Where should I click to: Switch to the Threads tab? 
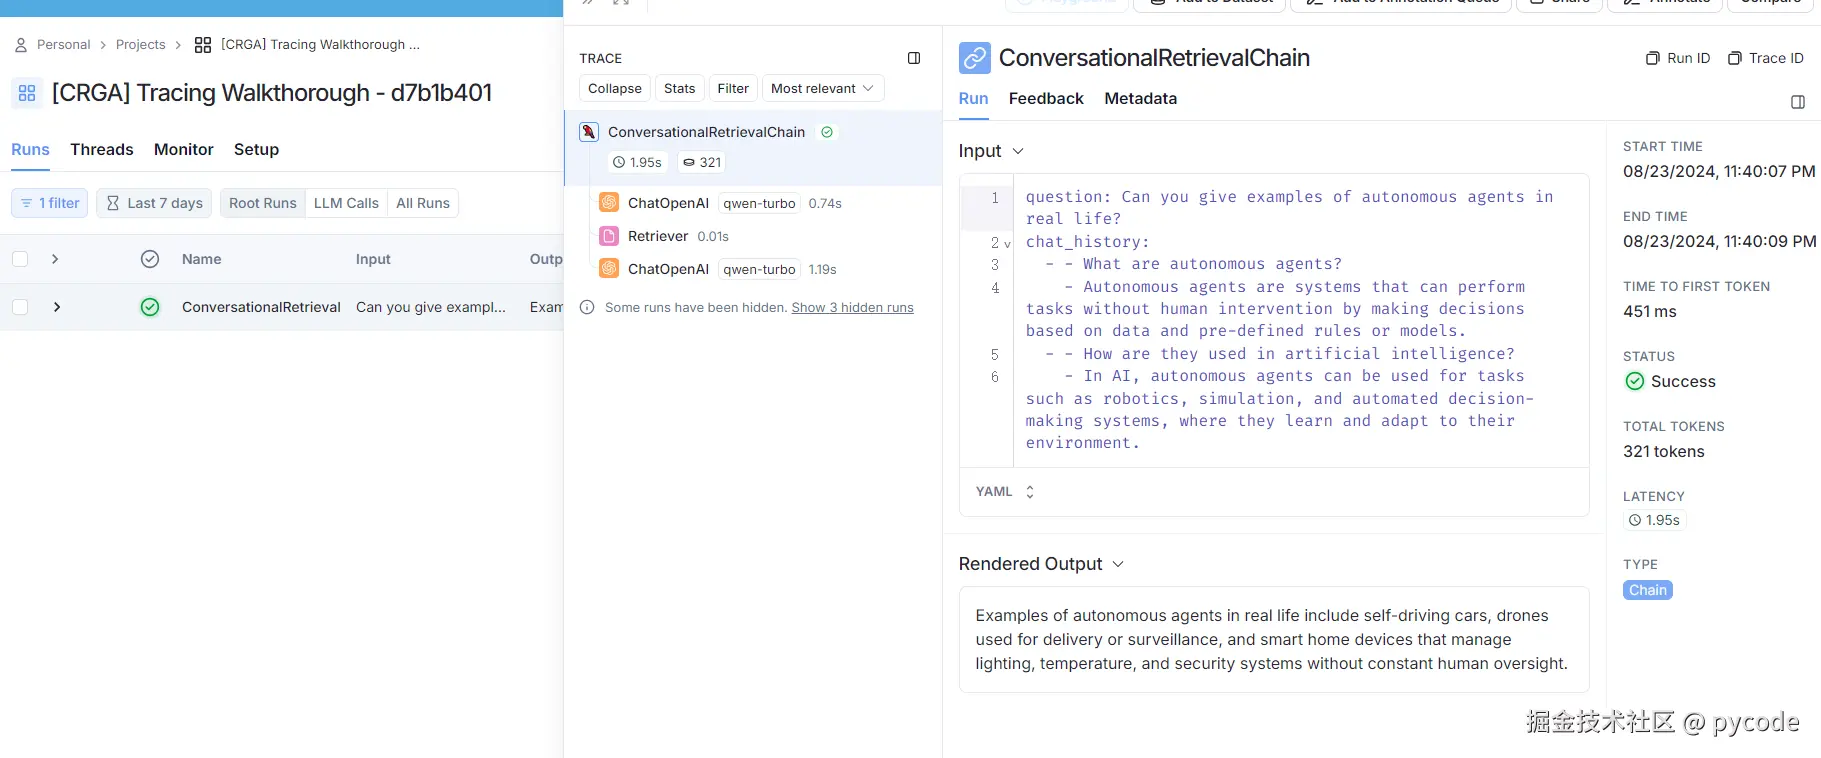(x=102, y=149)
